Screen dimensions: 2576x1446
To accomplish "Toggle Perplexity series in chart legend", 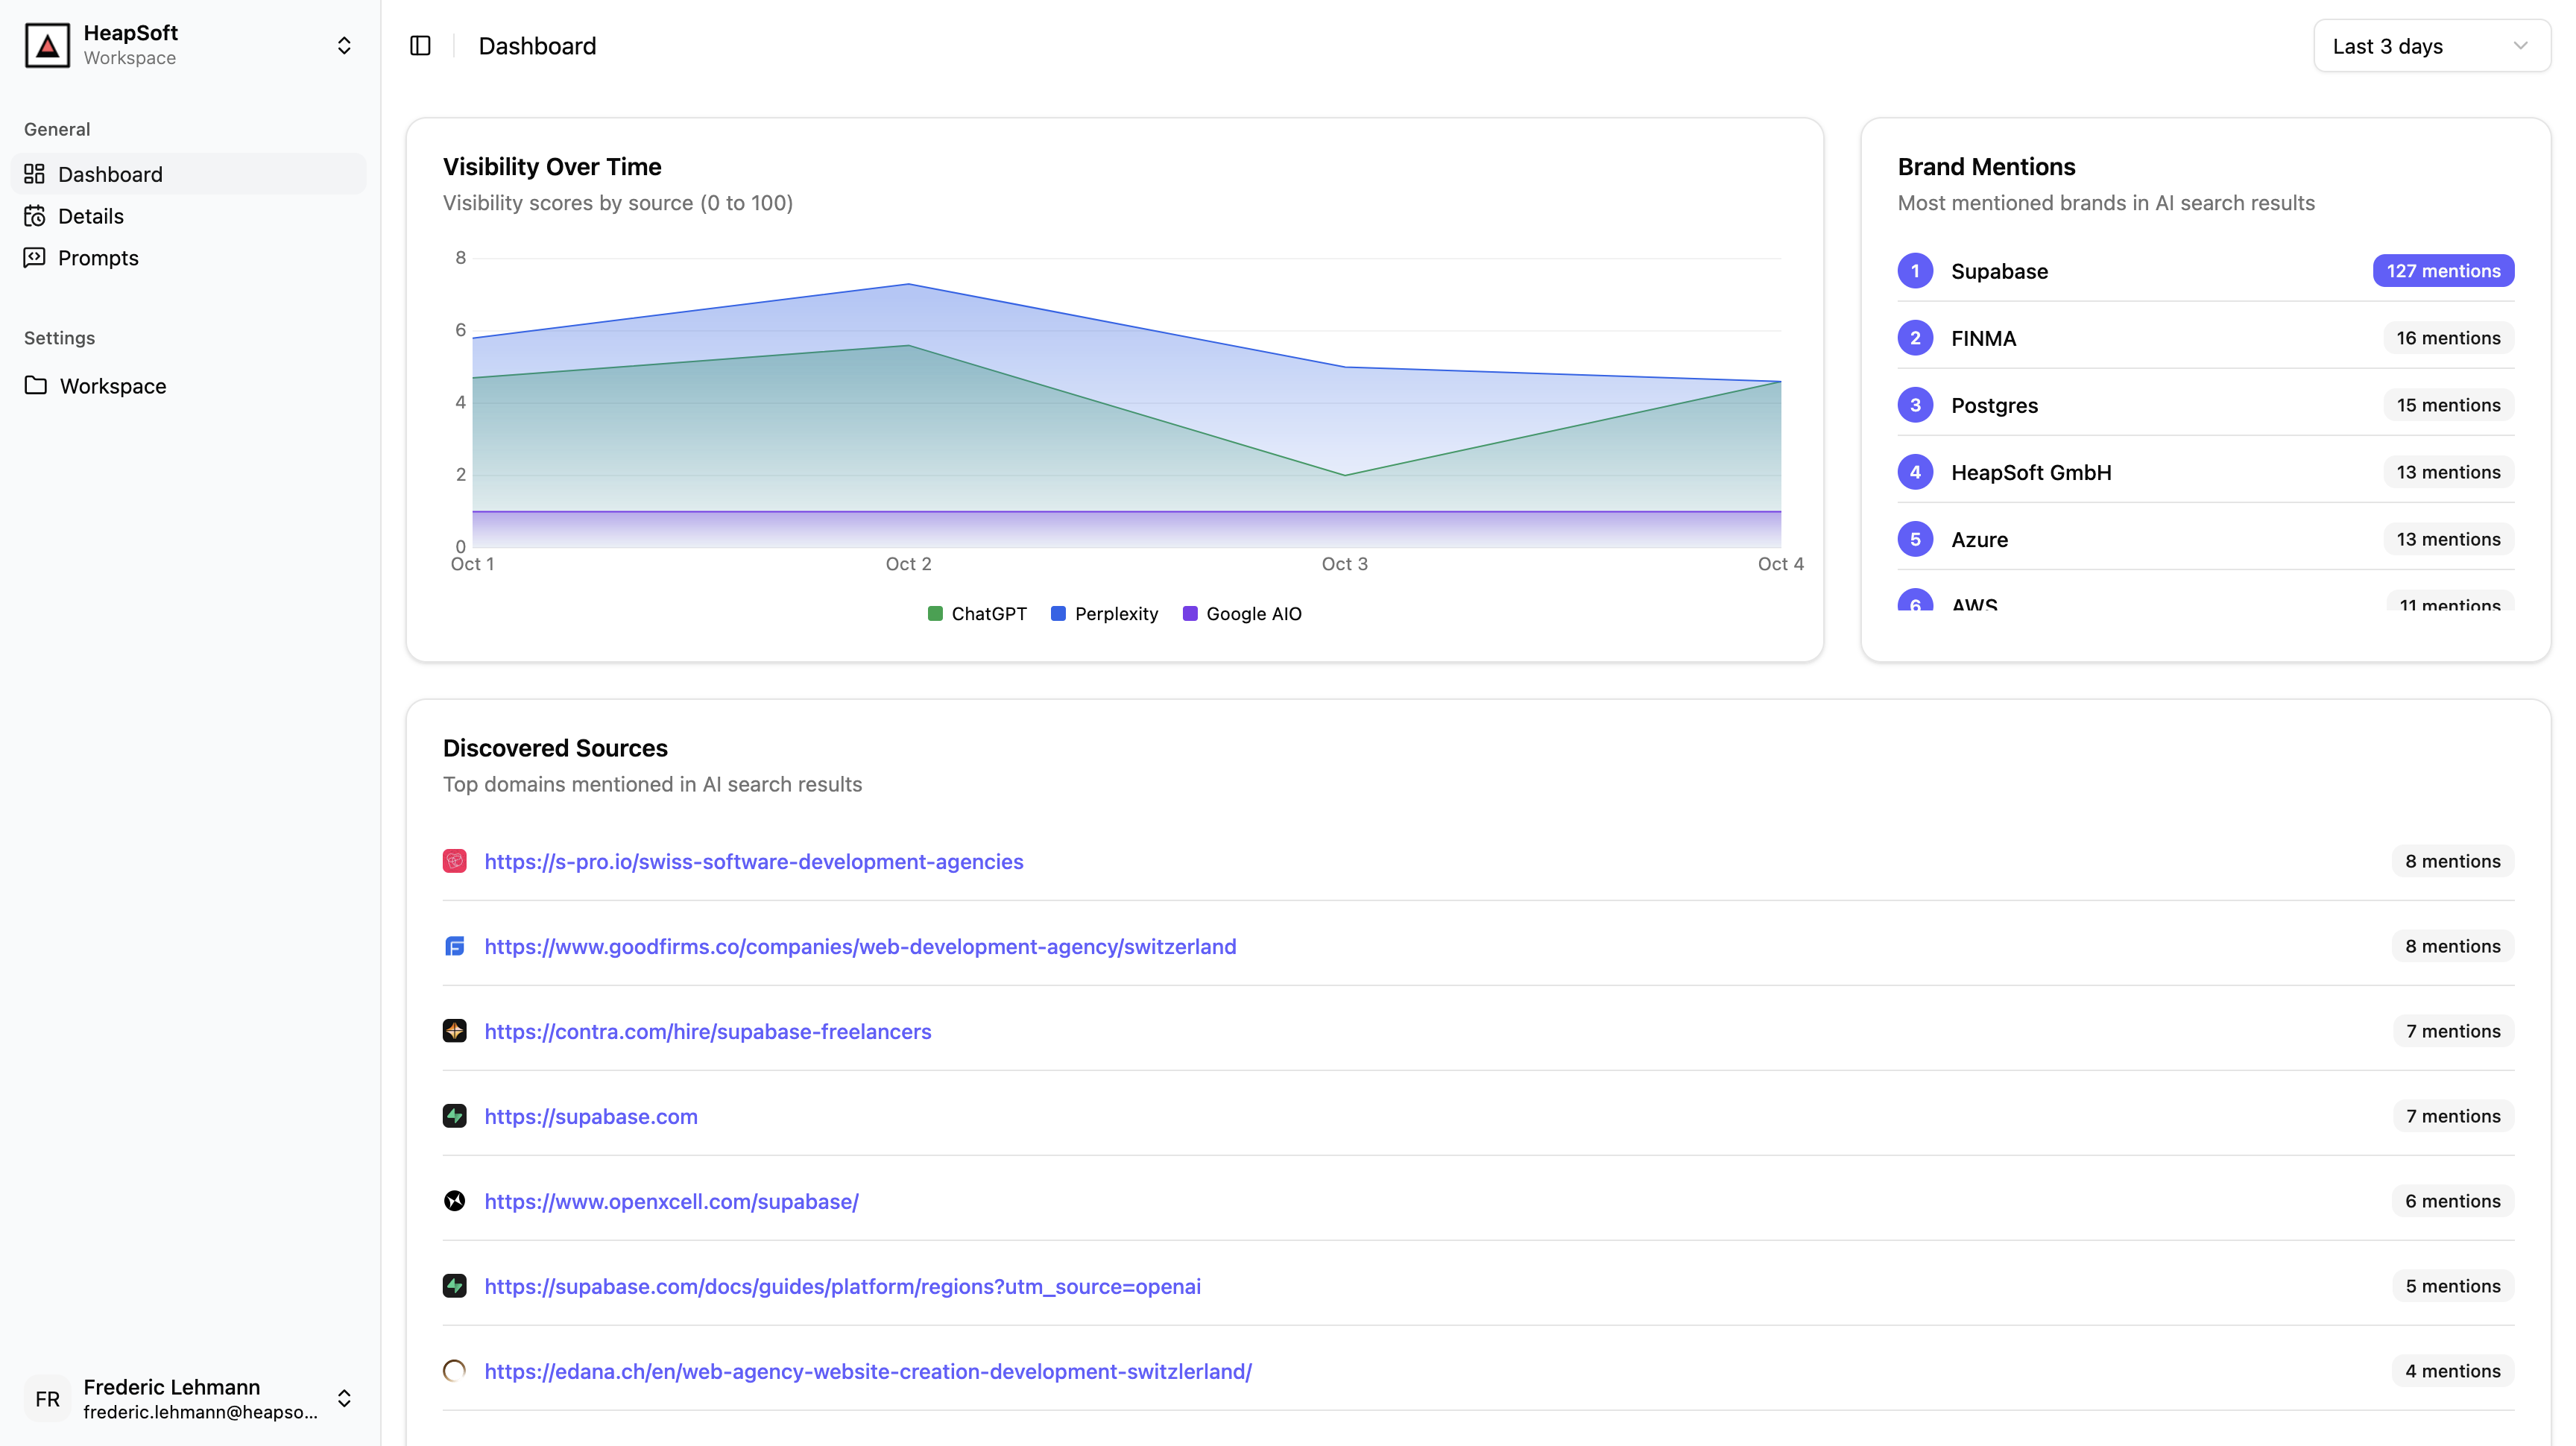I will [x=1104, y=614].
